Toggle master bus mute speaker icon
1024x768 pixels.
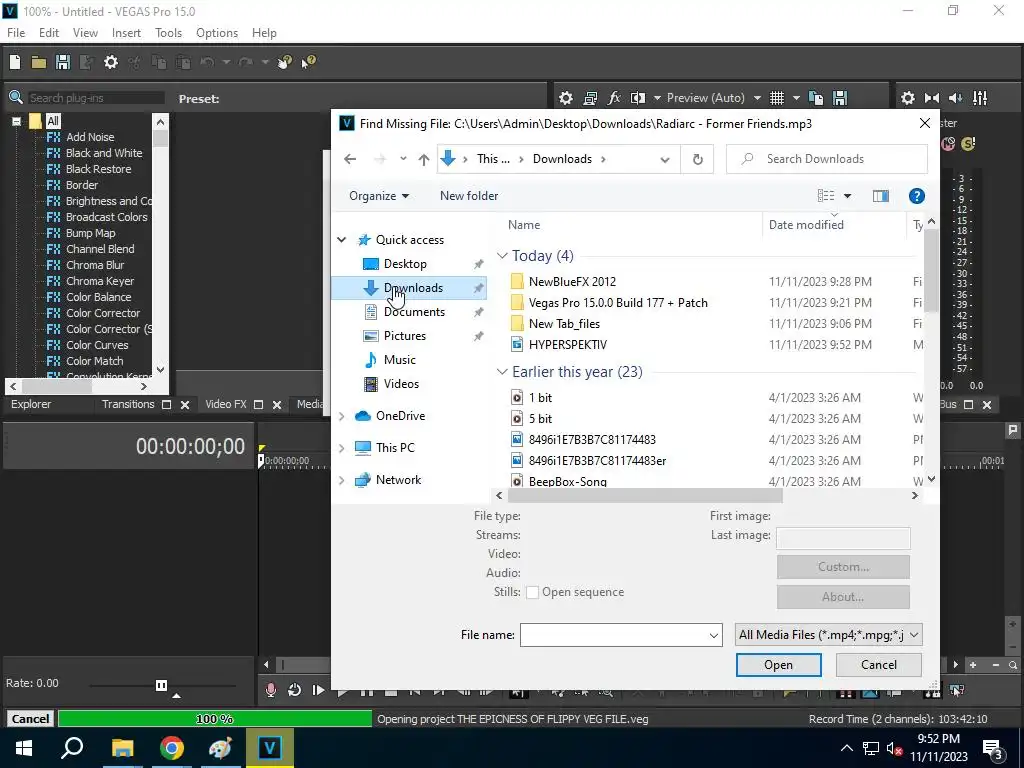[955, 98]
